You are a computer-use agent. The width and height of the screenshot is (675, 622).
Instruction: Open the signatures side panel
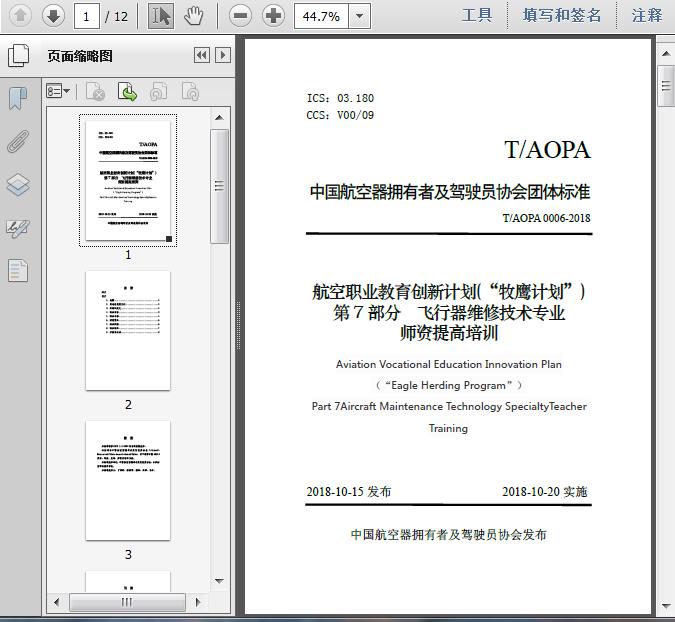coord(18,228)
